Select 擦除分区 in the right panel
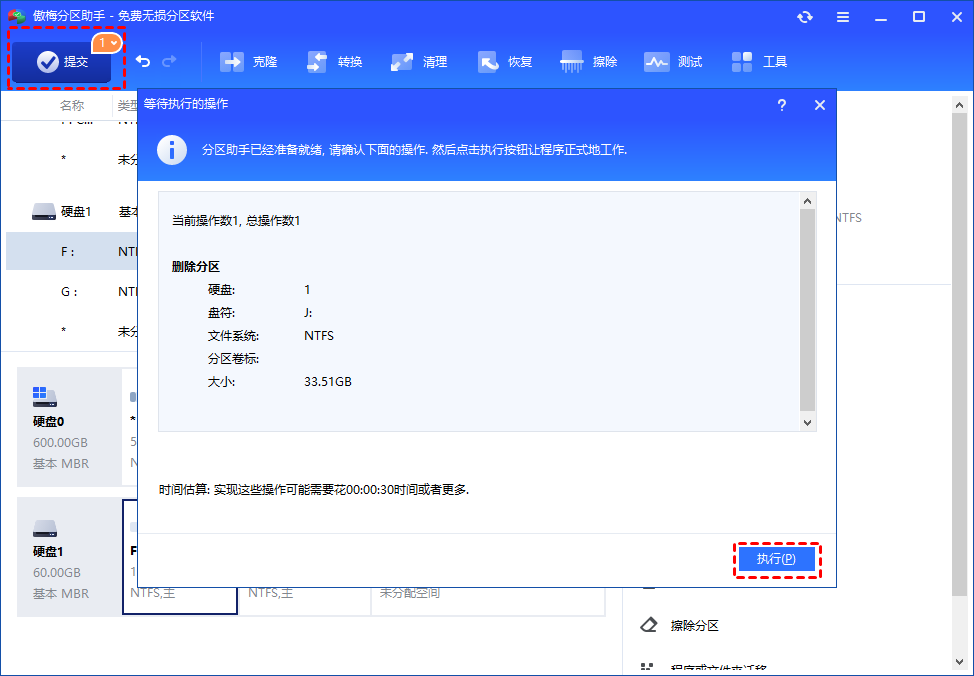 tap(694, 626)
